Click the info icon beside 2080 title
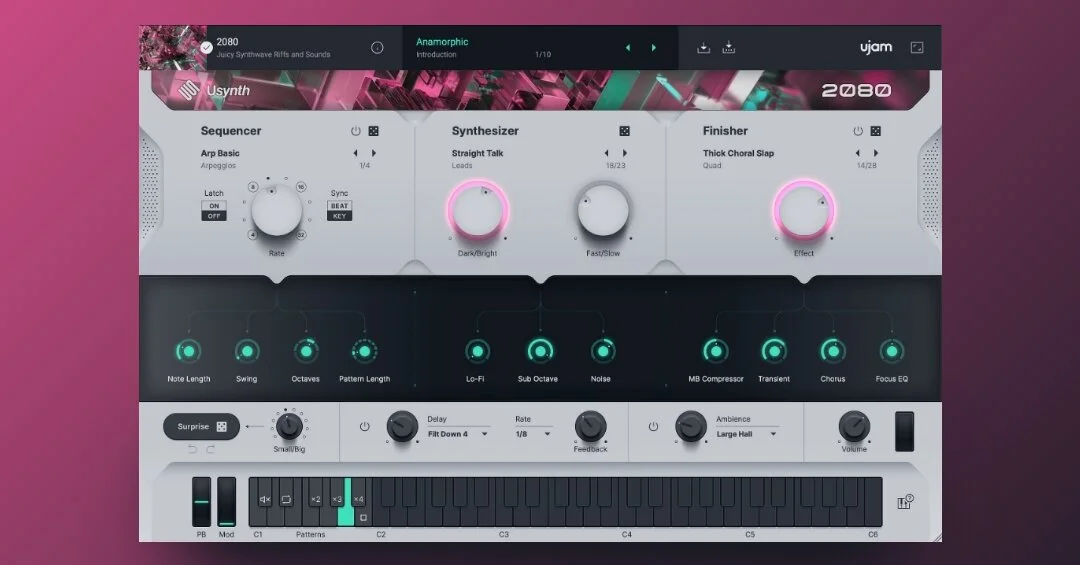Screen dimensions: 1080x565 377,48
